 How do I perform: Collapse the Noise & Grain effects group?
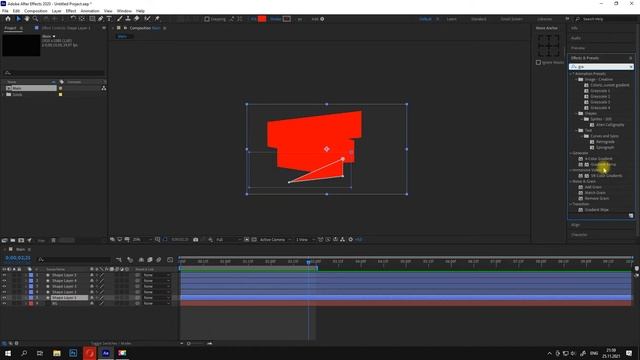[571, 181]
